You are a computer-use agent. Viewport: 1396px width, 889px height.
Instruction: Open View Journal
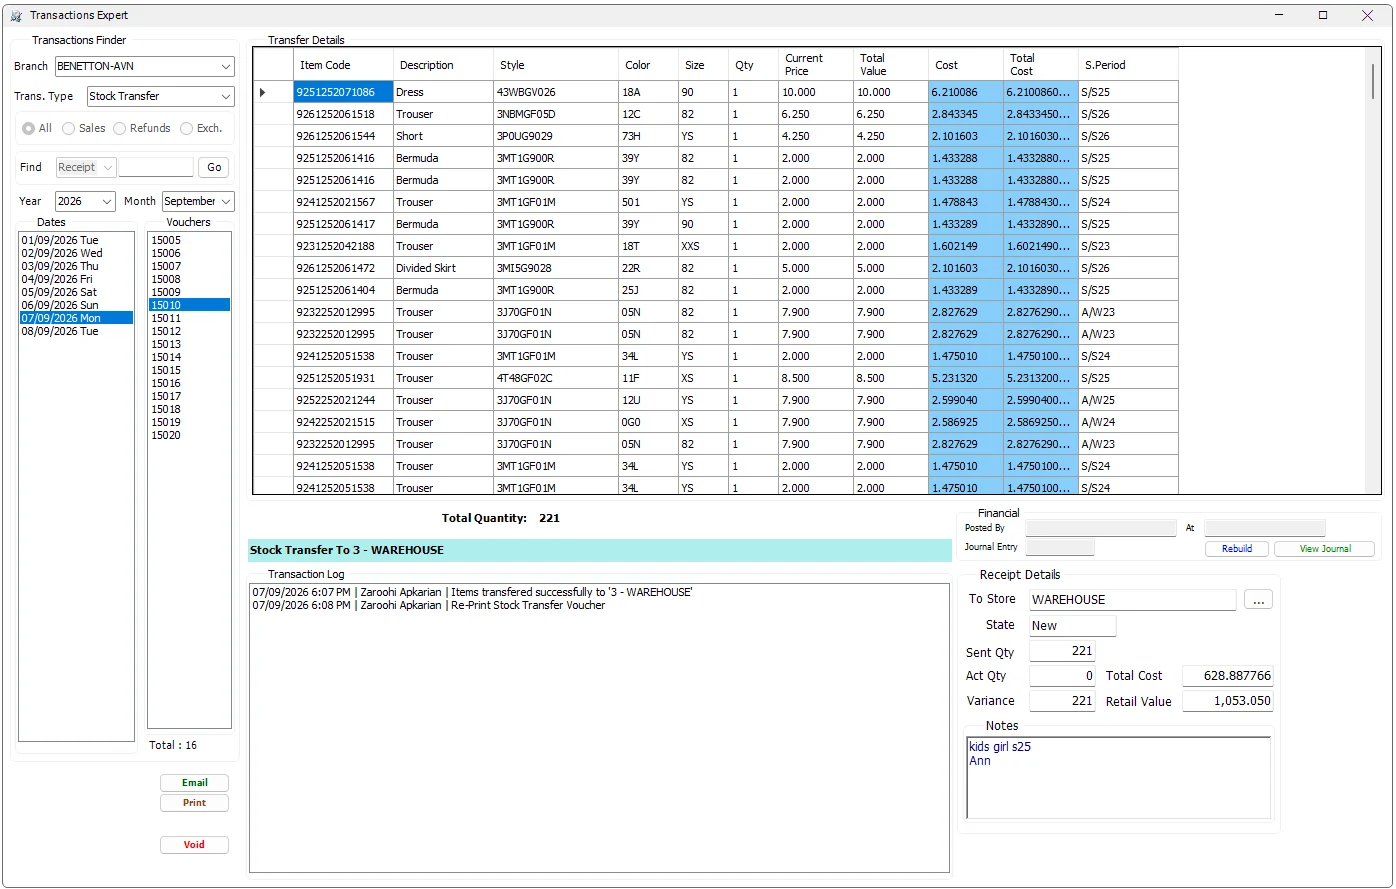[x=1325, y=549]
